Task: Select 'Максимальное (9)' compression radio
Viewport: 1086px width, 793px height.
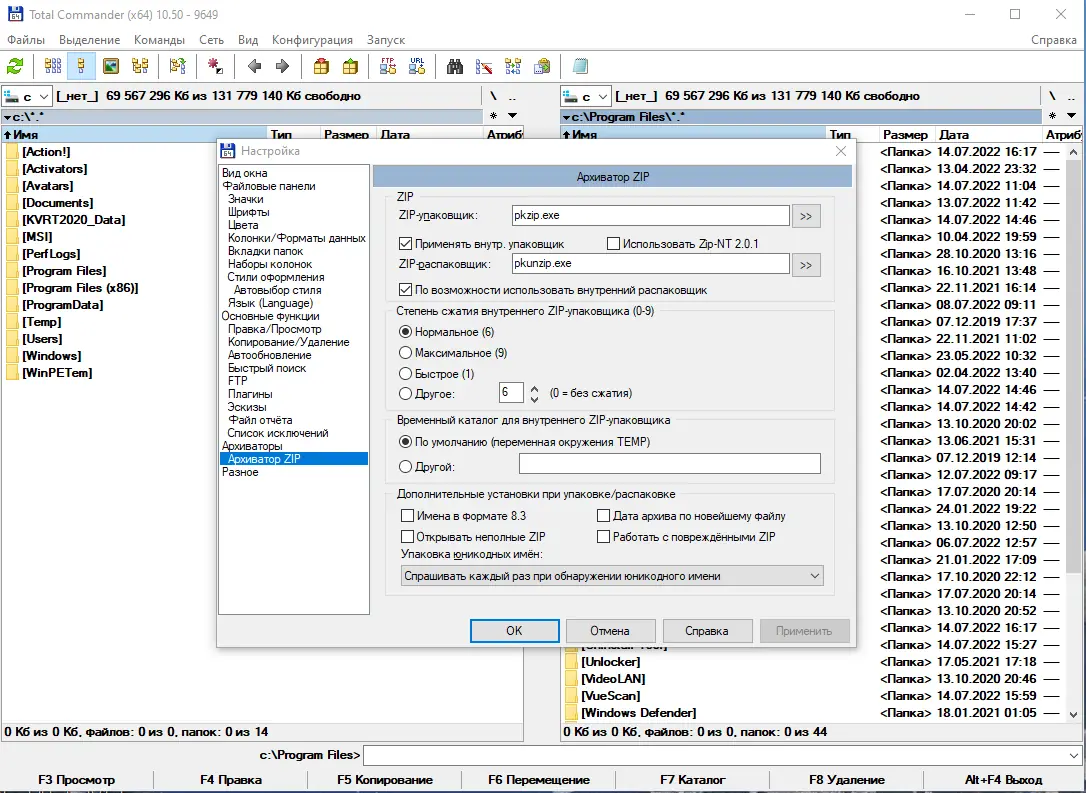Action: pyautogui.click(x=406, y=353)
